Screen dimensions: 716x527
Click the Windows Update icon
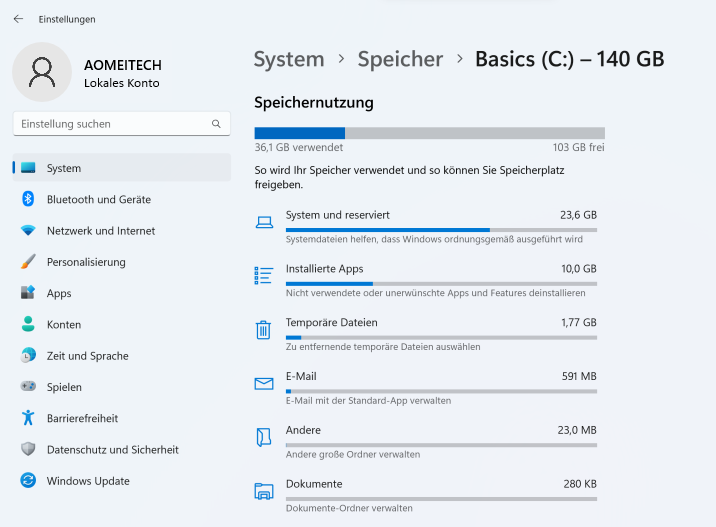pyautogui.click(x=28, y=481)
